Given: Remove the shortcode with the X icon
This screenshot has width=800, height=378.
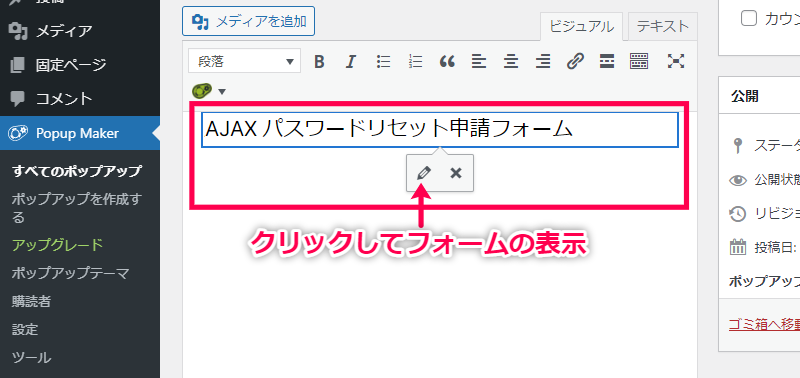Looking at the screenshot, I should [x=456, y=173].
